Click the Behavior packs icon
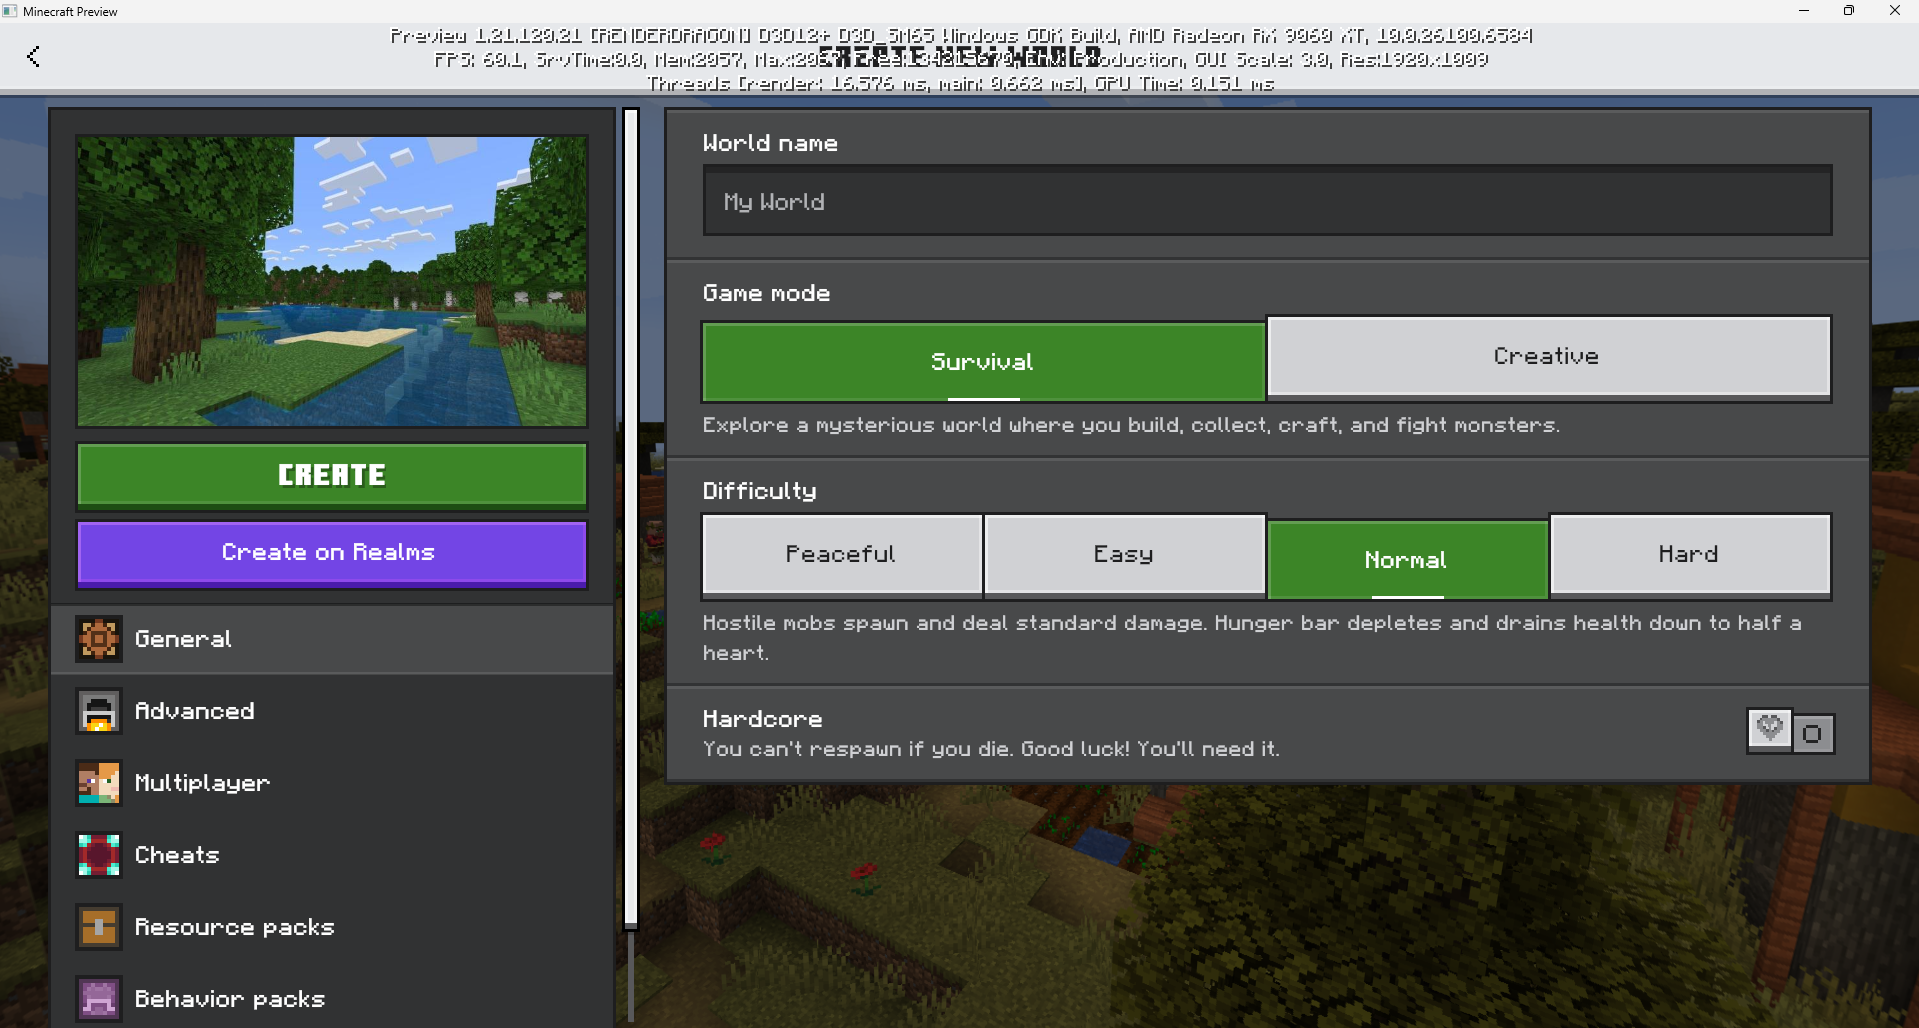 click(x=99, y=999)
